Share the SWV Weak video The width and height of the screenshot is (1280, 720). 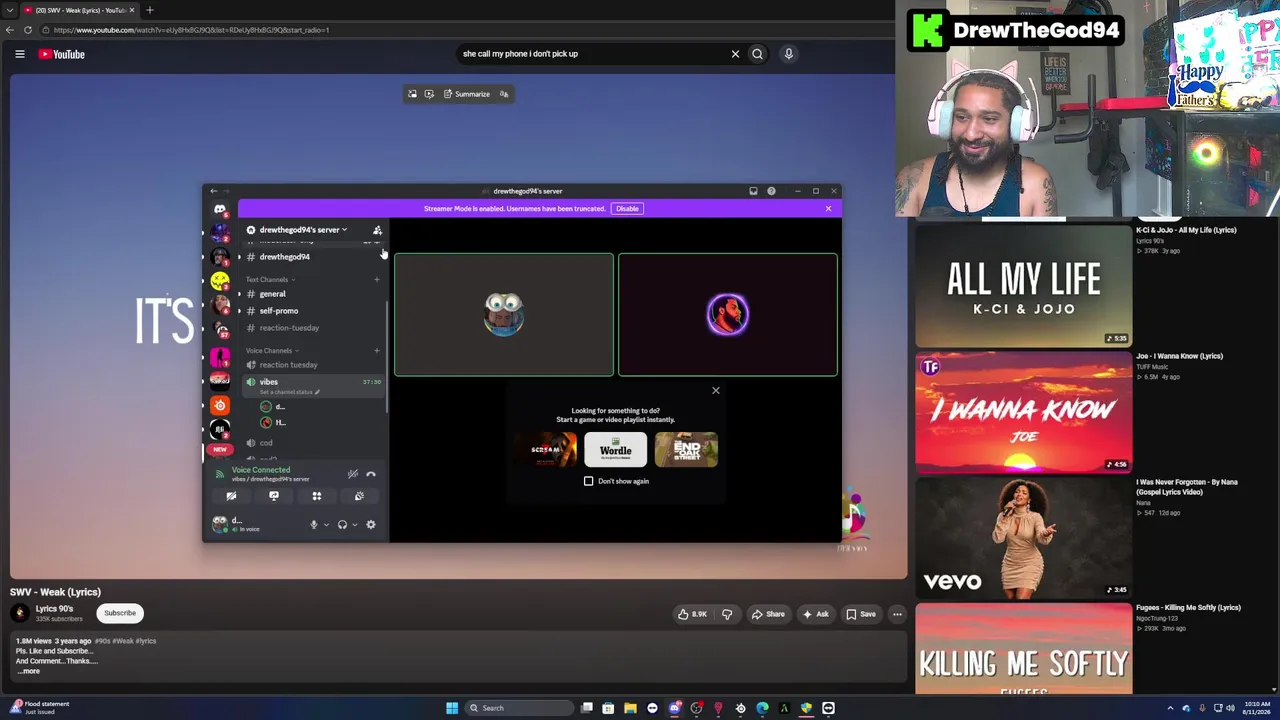pos(768,614)
